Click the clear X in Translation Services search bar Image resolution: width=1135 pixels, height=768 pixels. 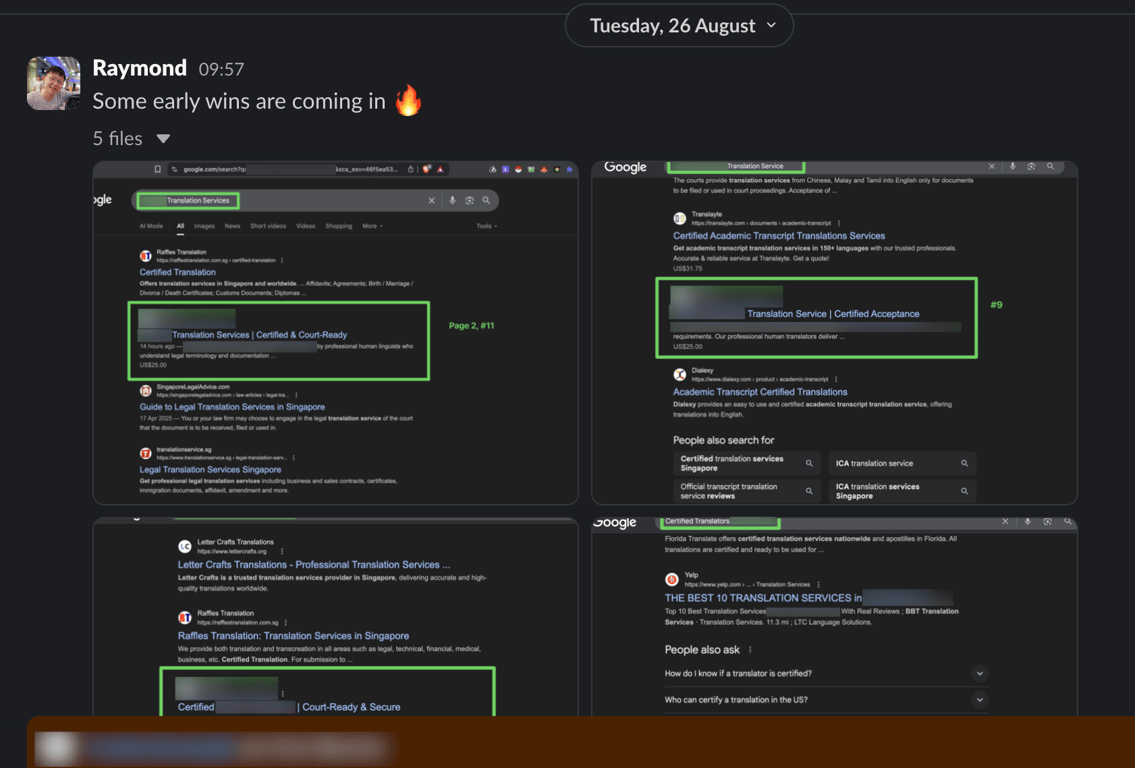point(431,201)
